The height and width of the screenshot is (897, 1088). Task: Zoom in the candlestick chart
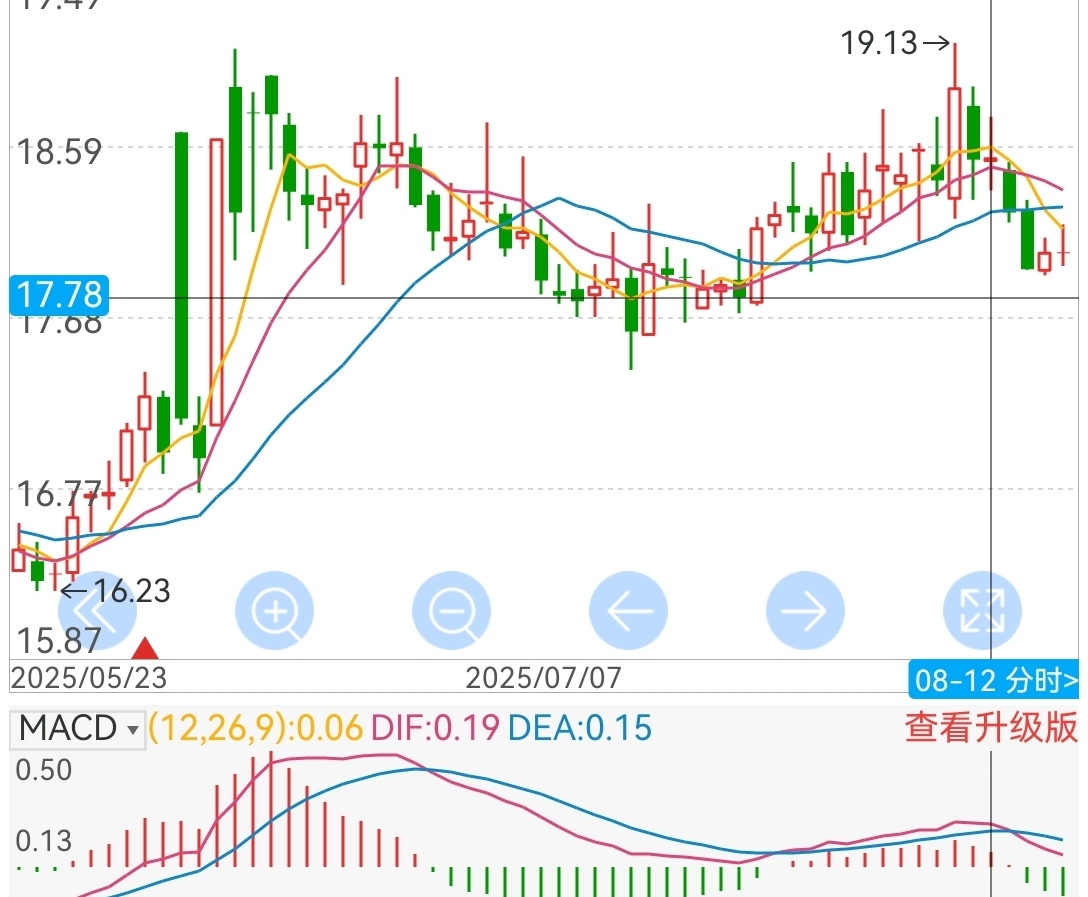(x=275, y=611)
